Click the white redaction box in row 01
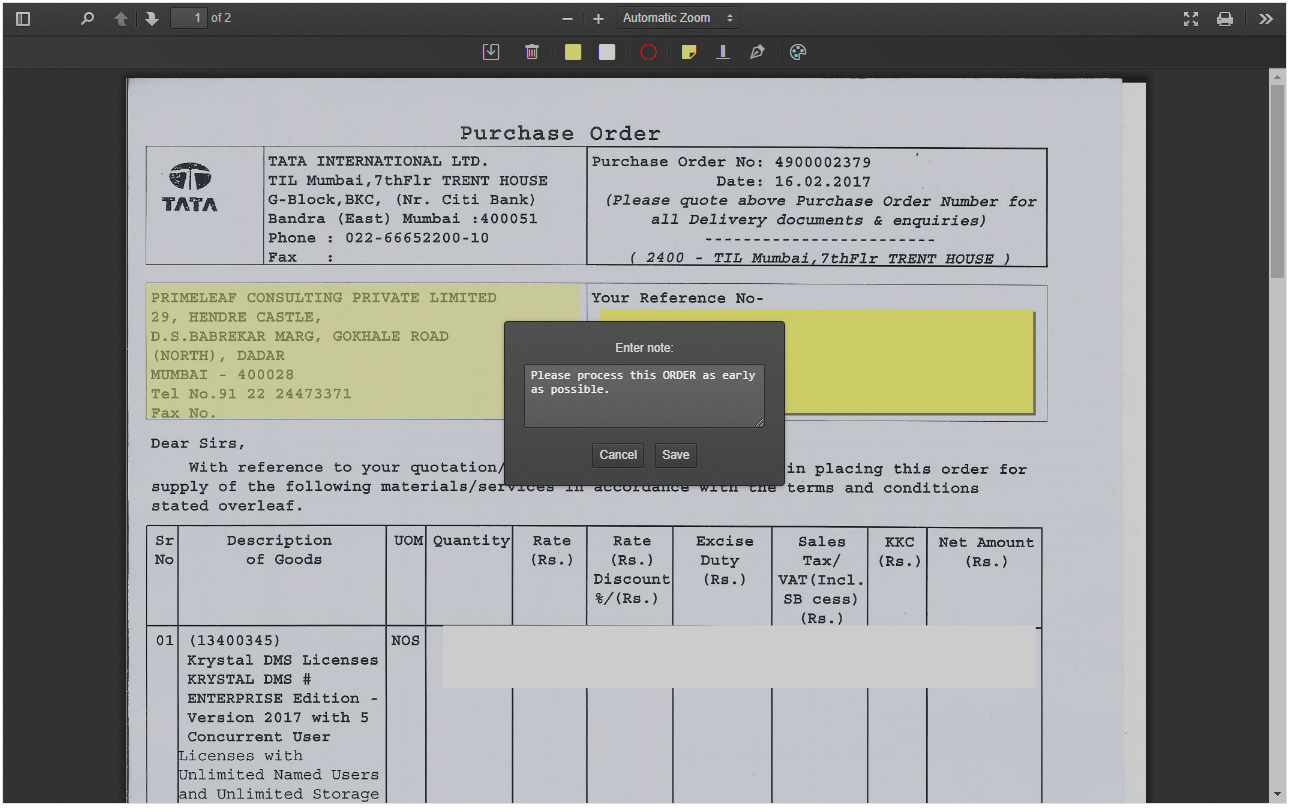 click(739, 657)
